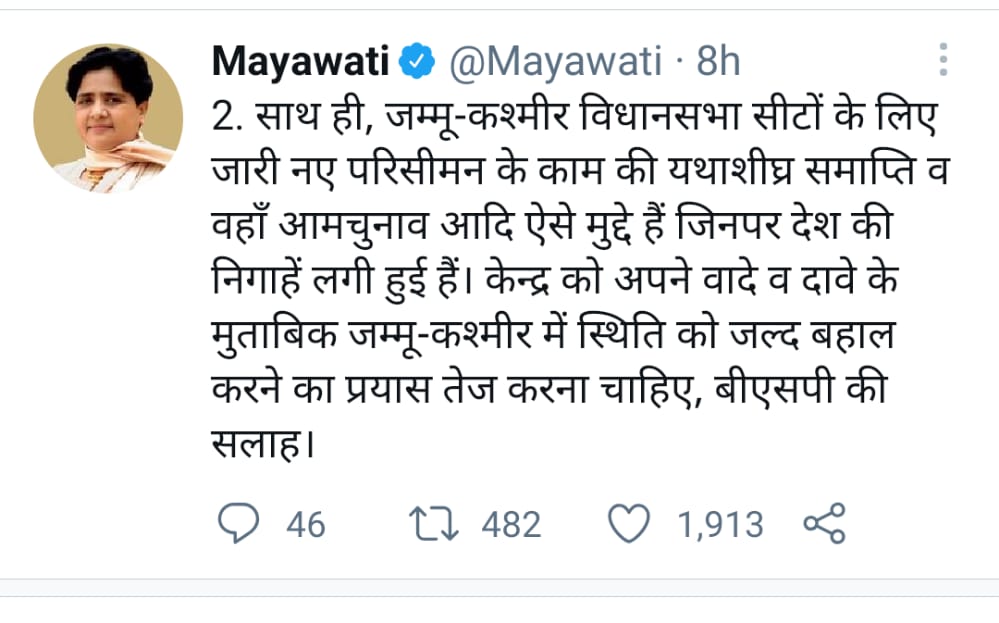
Task: Retweet this post using the arrows icon
Action: pyautogui.click(x=433, y=523)
